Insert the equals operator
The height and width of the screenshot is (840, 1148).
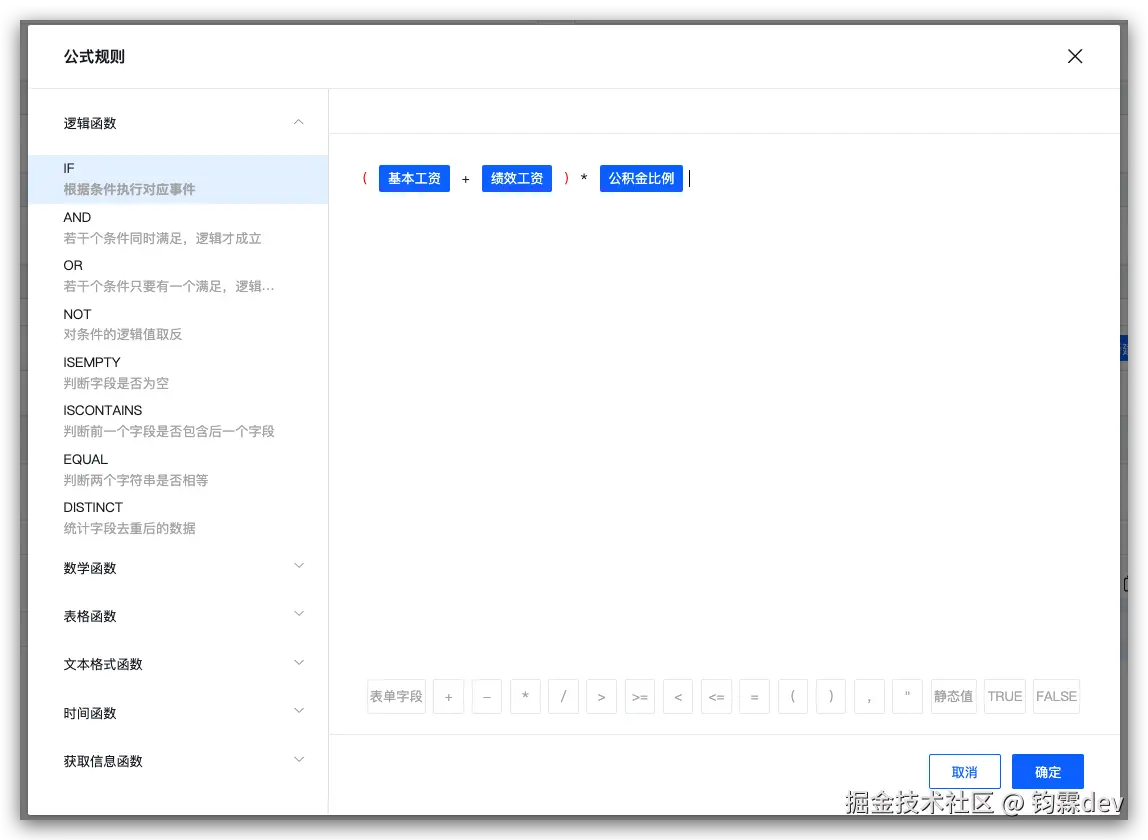click(754, 696)
